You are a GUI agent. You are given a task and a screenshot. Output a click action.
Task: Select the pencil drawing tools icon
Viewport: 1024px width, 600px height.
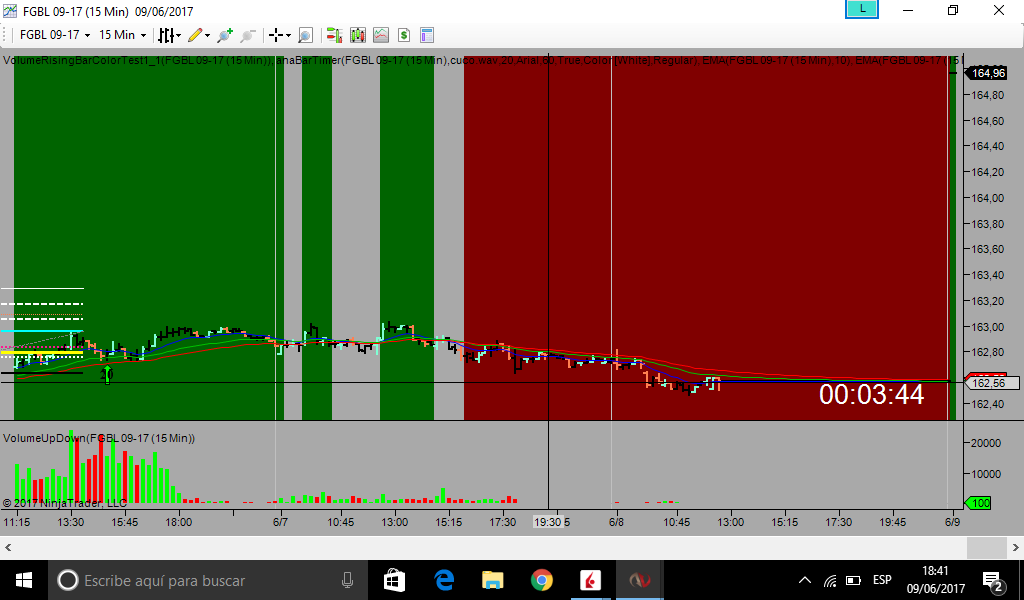[195, 35]
